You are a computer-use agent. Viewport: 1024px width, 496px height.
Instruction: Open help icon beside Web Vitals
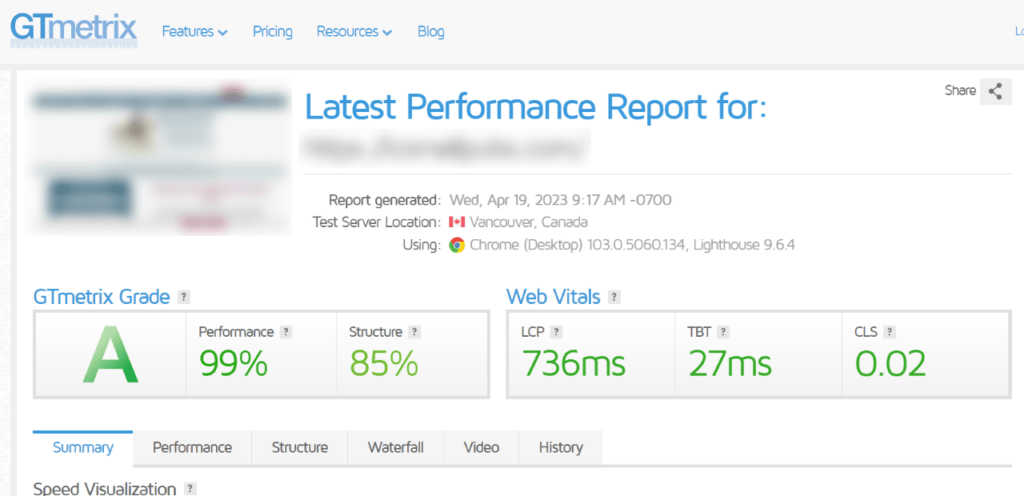(x=614, y=298)
